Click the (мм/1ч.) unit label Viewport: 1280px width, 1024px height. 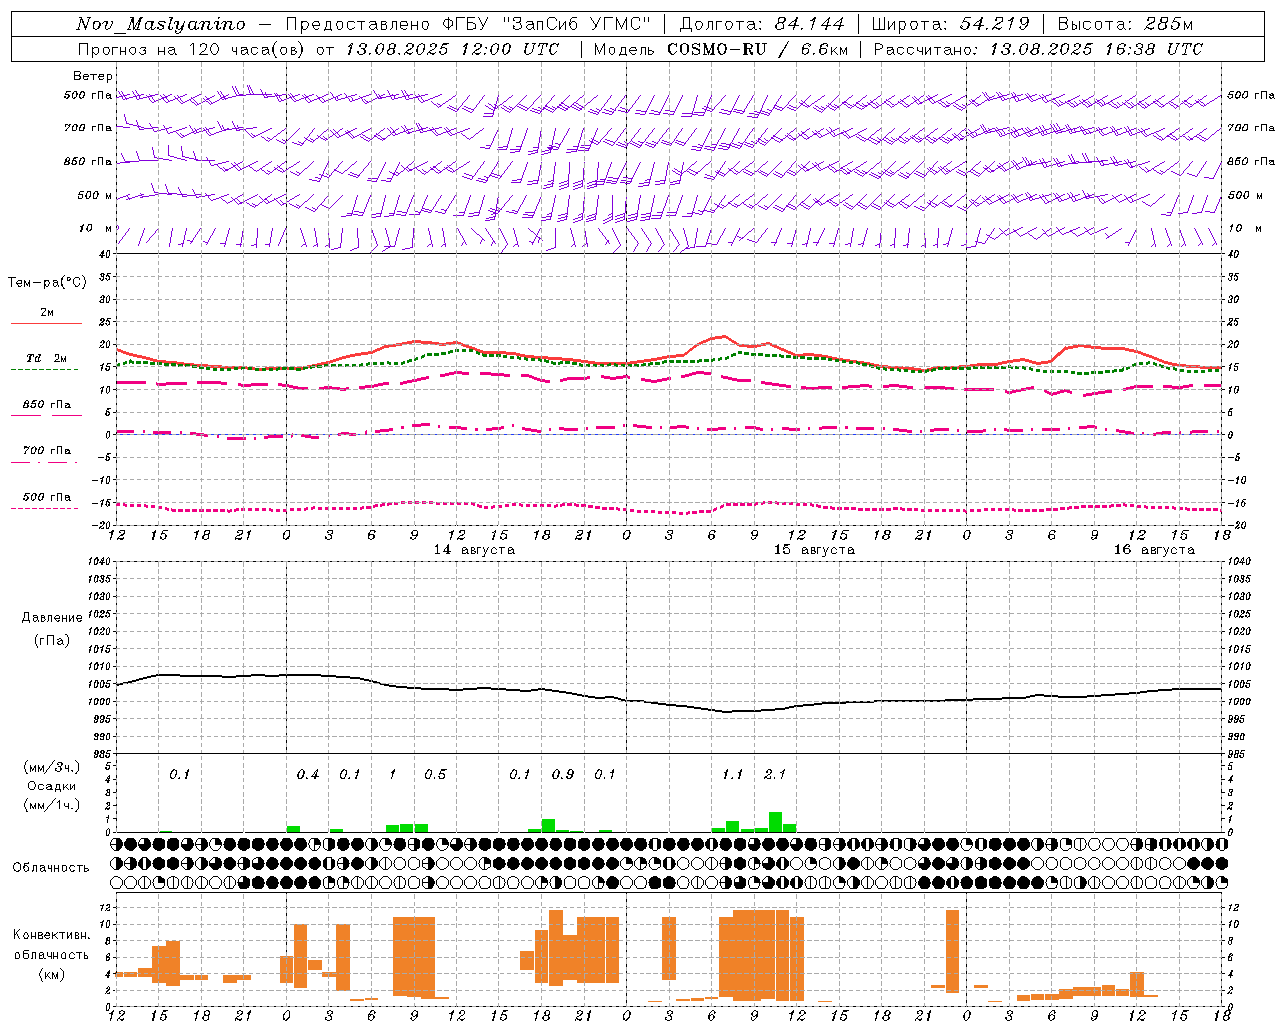(51, 805)
